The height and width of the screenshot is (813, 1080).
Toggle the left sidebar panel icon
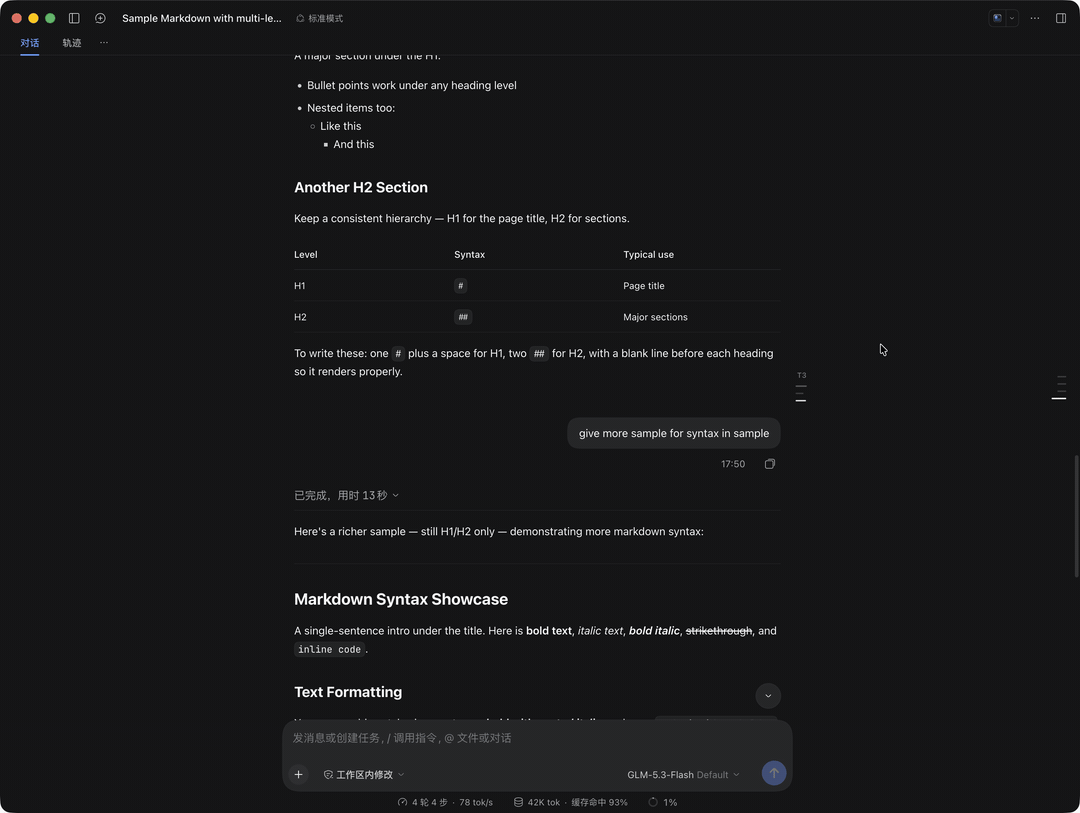(74, 18)
